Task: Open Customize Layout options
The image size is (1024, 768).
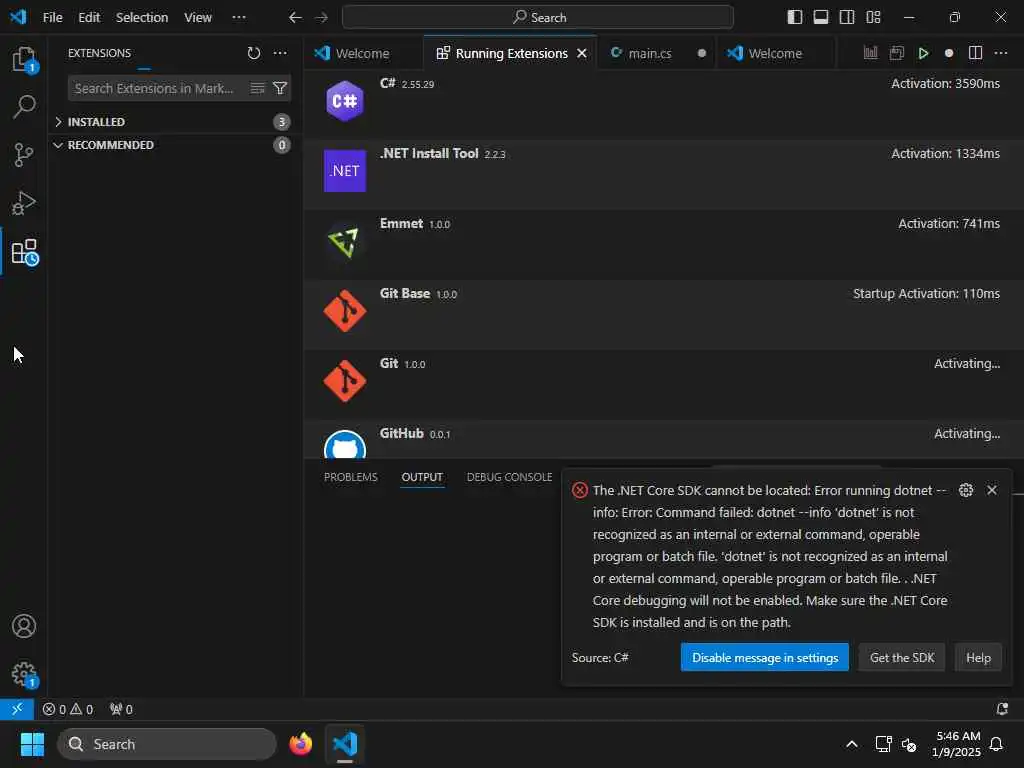Action: (x=873, y=17)
